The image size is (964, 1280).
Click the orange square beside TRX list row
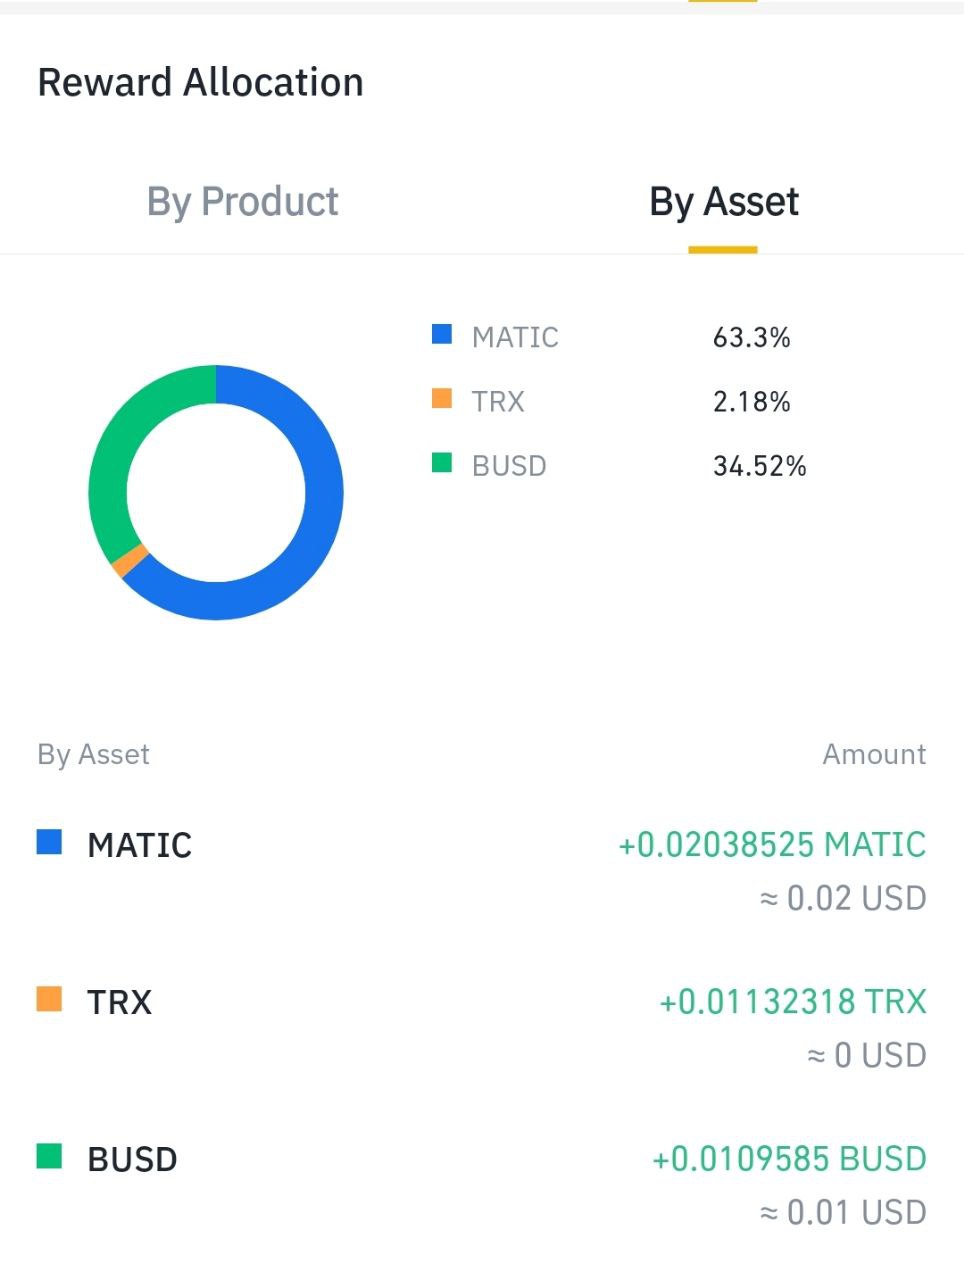point(49,999)
